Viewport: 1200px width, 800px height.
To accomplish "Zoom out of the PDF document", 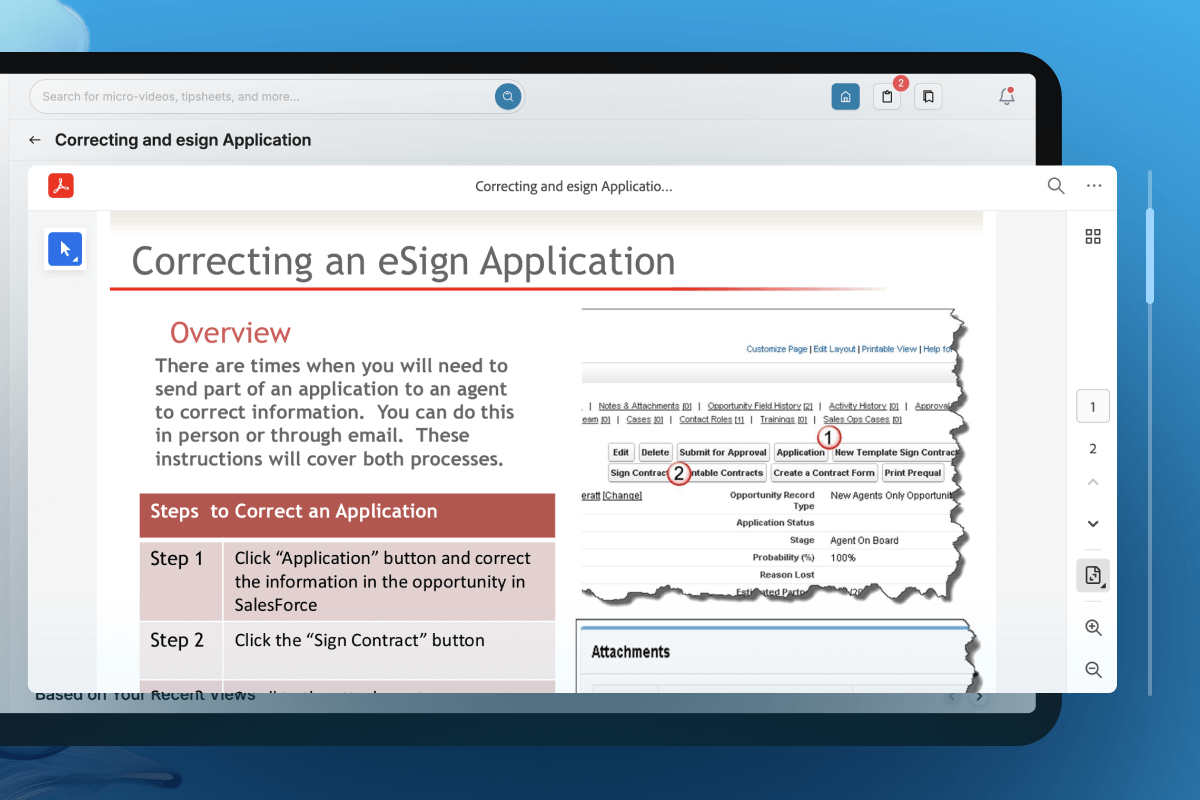I will pos(1093,670).
